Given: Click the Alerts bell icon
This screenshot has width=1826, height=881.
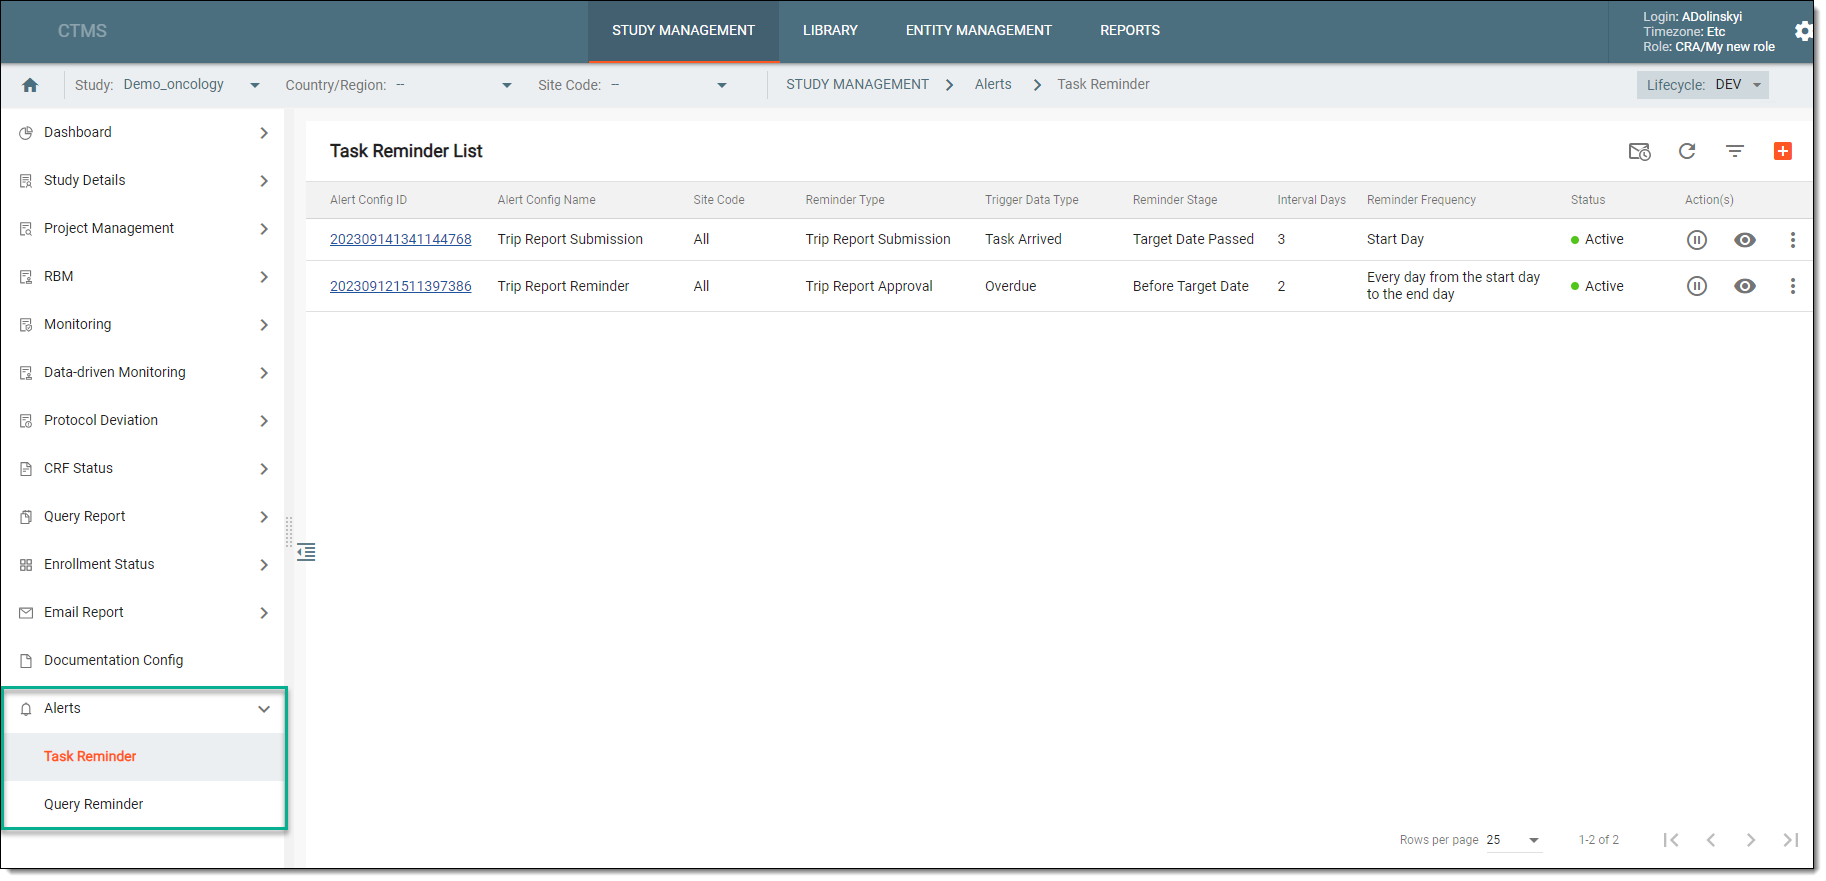Looking at the screenshot, I should coord(26,709).
